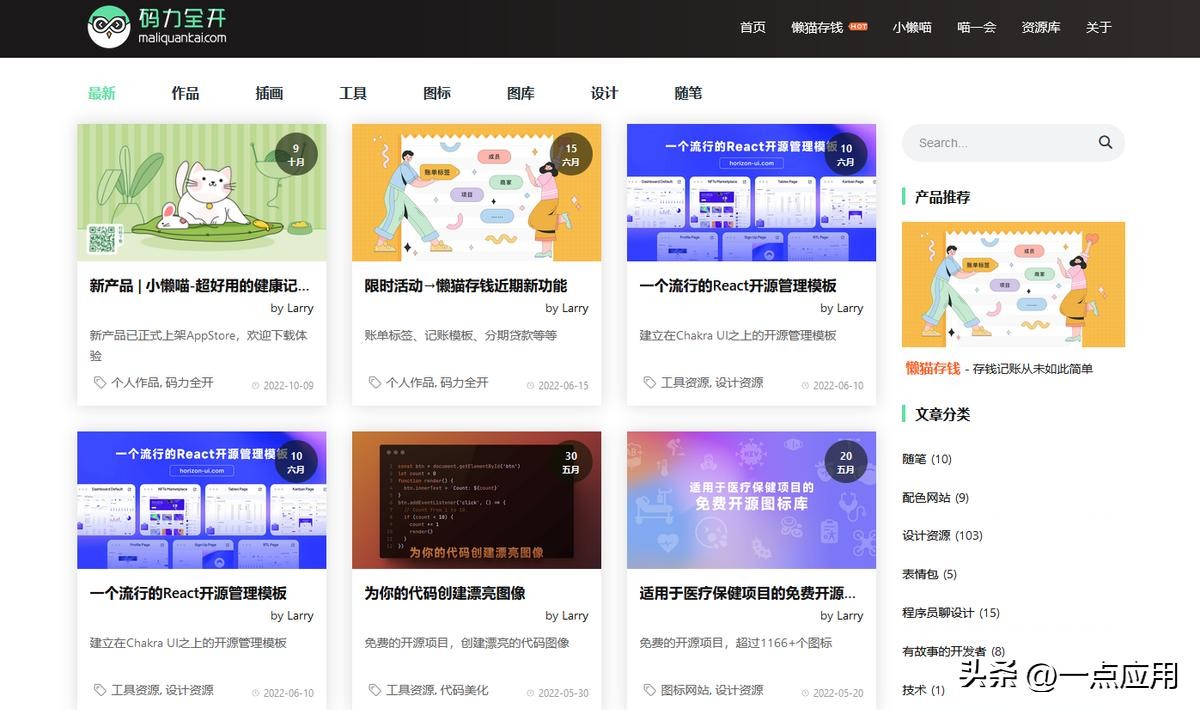Select the 图标 category tab
This screenshot has height=710, width=1200.
(x=437, y=93)
